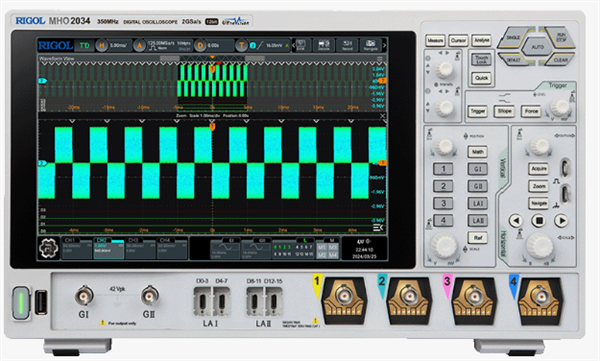This screenshot has height=361, width=600.
Task: Show previous toolbar items with left arrow
Action: point(294,45)
